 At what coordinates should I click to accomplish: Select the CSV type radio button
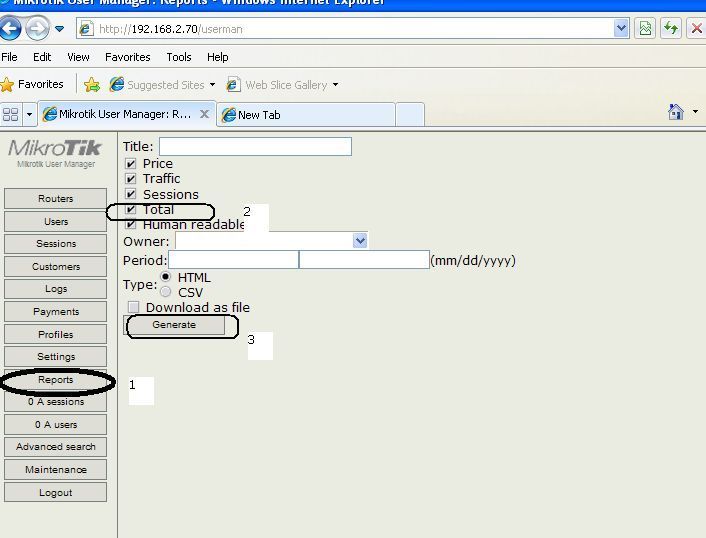click(165, 292)
